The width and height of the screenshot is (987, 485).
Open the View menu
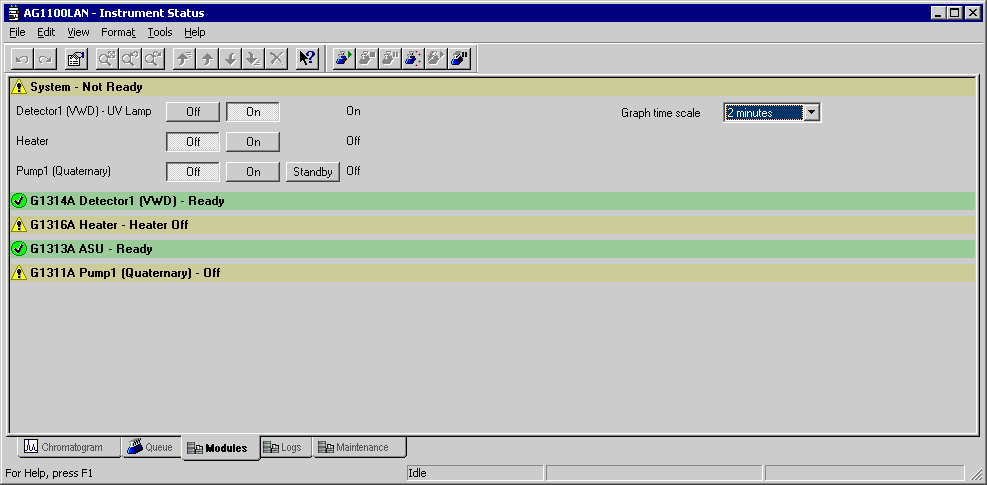click(78, 32)
